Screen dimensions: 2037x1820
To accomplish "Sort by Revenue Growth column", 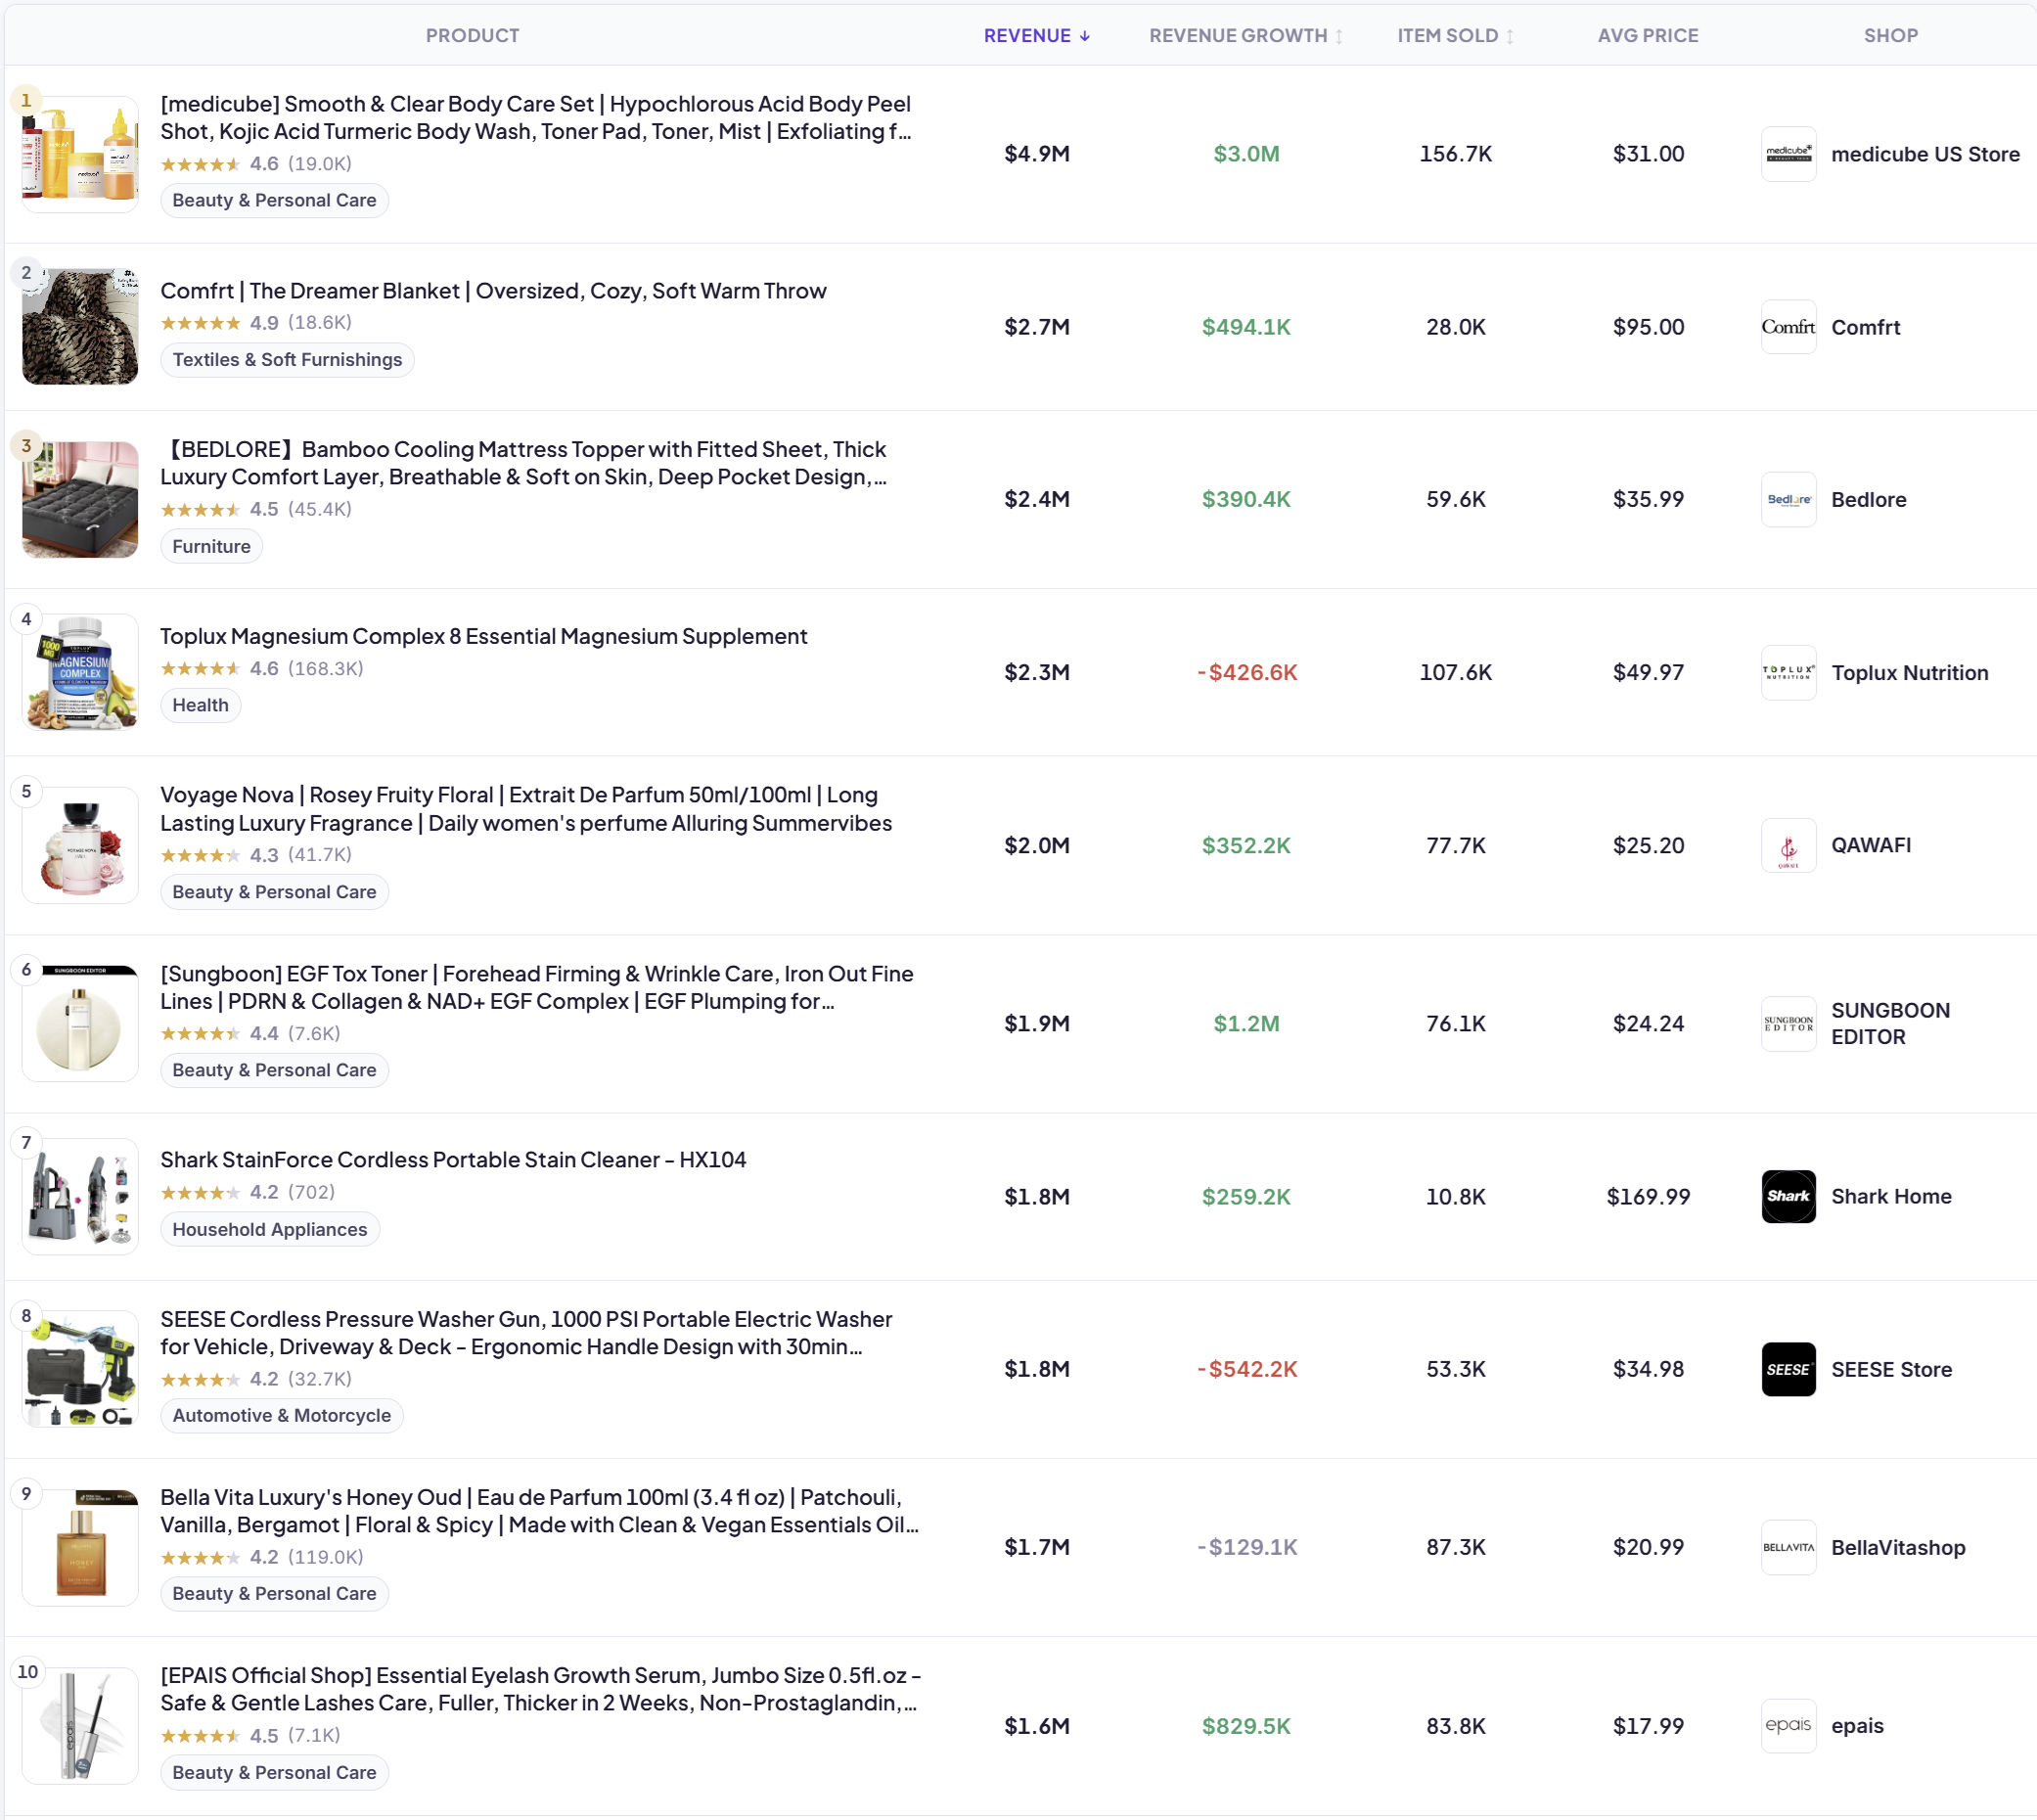I will [1245, 35].
